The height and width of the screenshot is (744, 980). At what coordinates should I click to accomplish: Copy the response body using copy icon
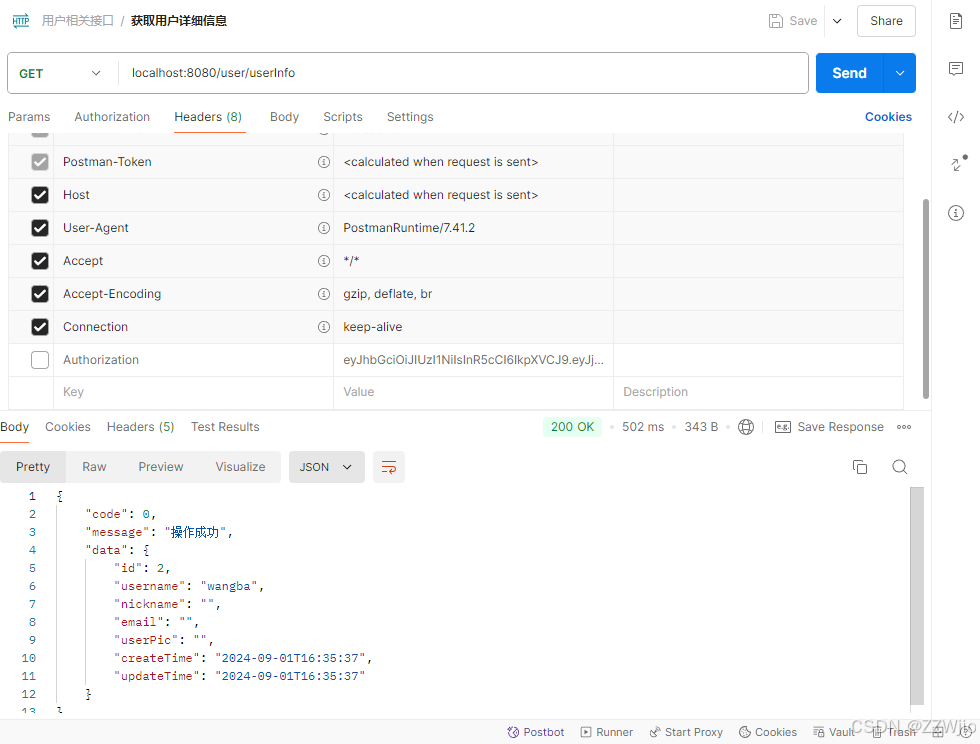pos(860,466)
